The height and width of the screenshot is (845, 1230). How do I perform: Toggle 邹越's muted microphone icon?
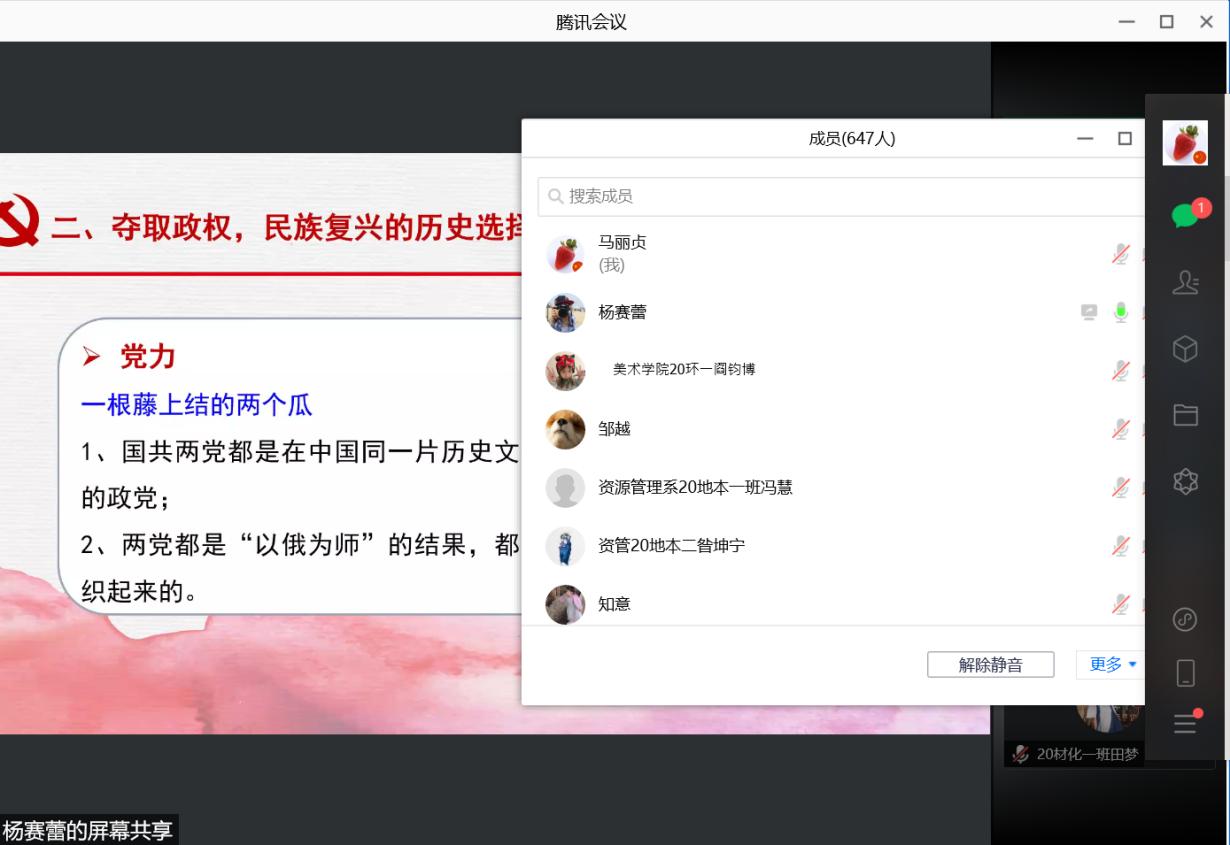coord(1120,429)
